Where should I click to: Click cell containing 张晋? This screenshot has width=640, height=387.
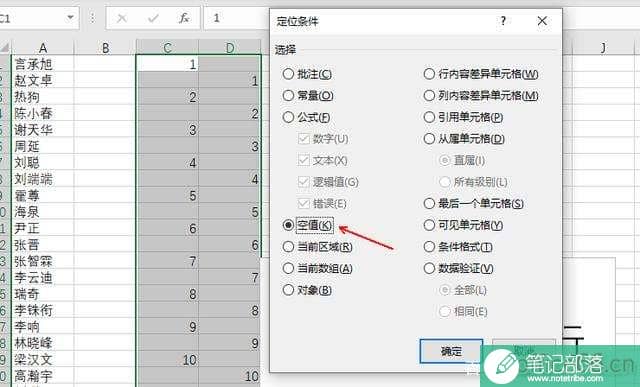tap(42, 245)
